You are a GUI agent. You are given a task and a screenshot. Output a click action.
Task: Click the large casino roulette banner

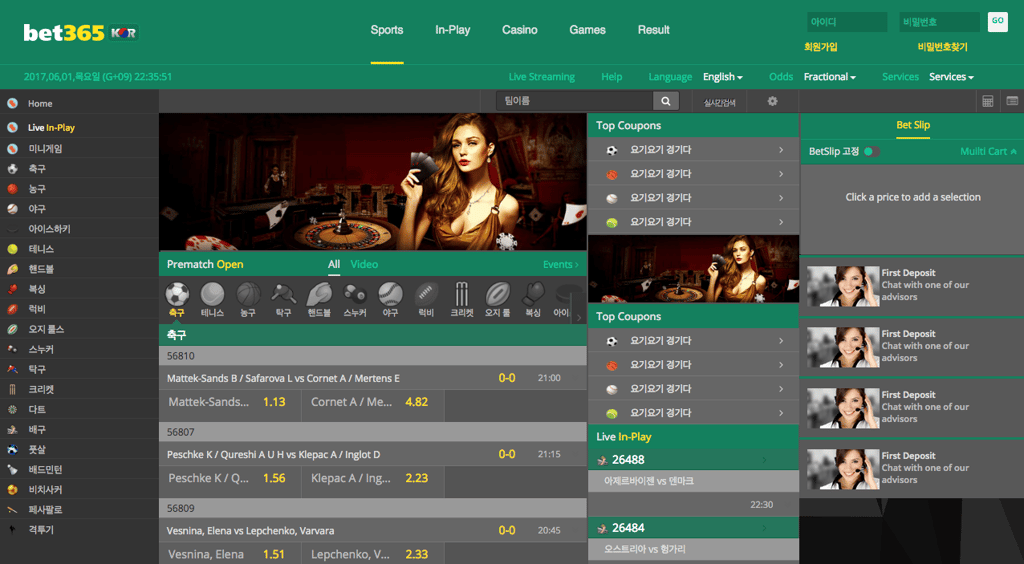point(372,181)
